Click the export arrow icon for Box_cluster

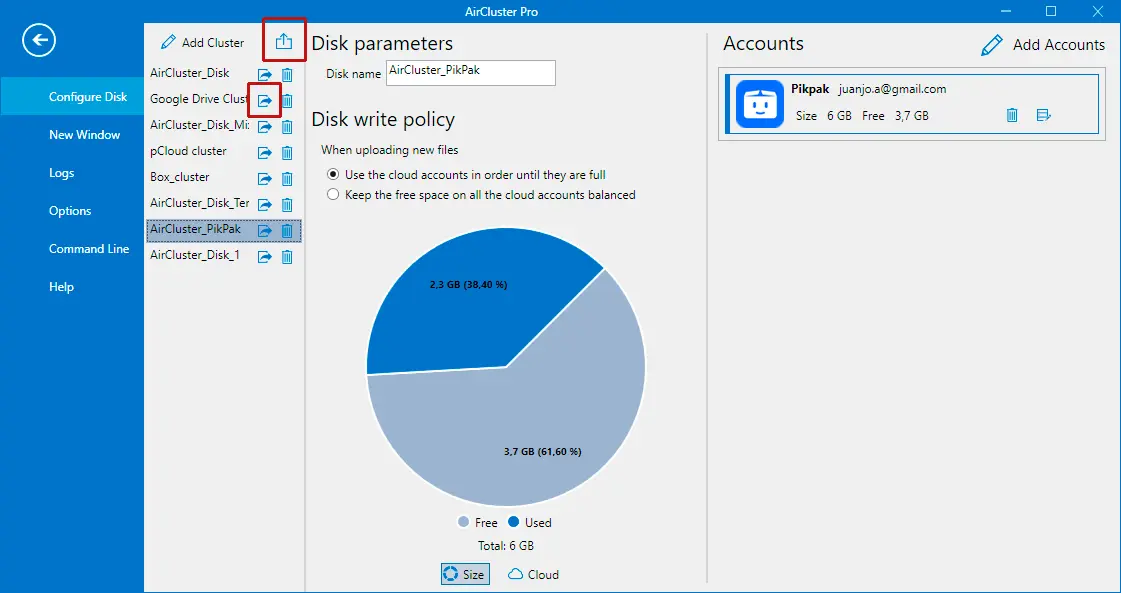[x=265, y=179]
